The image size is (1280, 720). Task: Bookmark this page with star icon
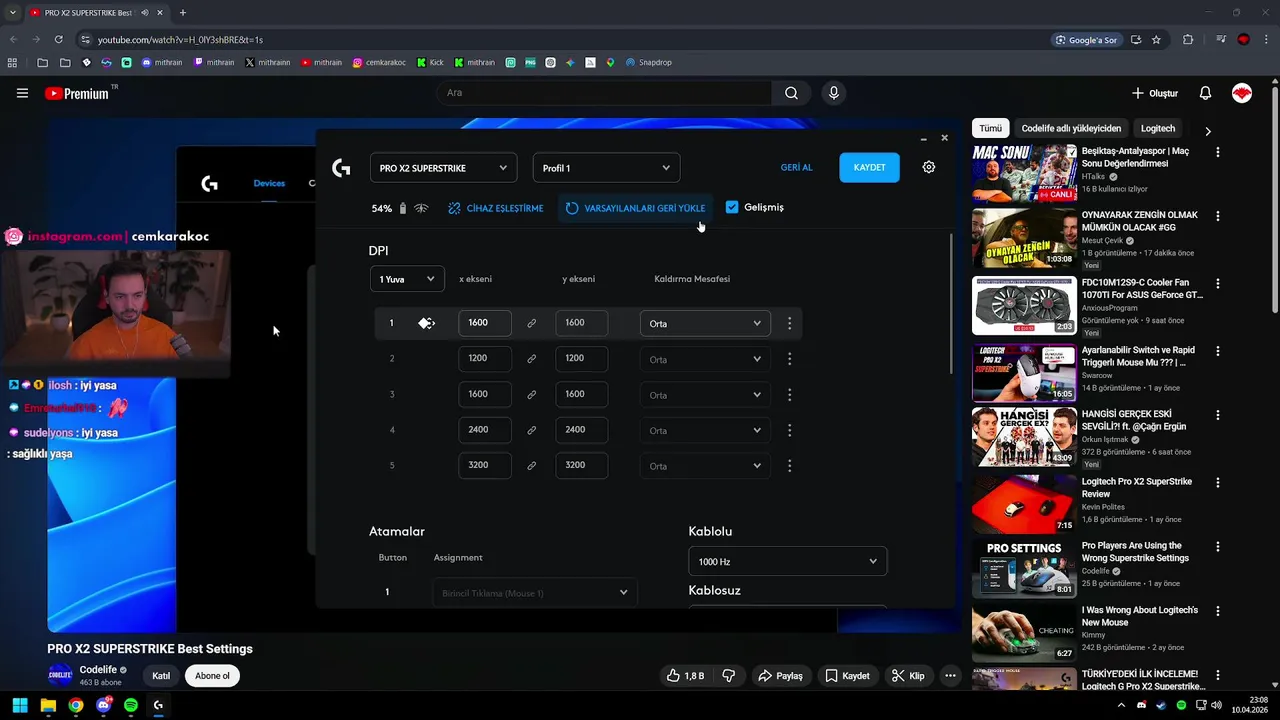point(1156,40)
